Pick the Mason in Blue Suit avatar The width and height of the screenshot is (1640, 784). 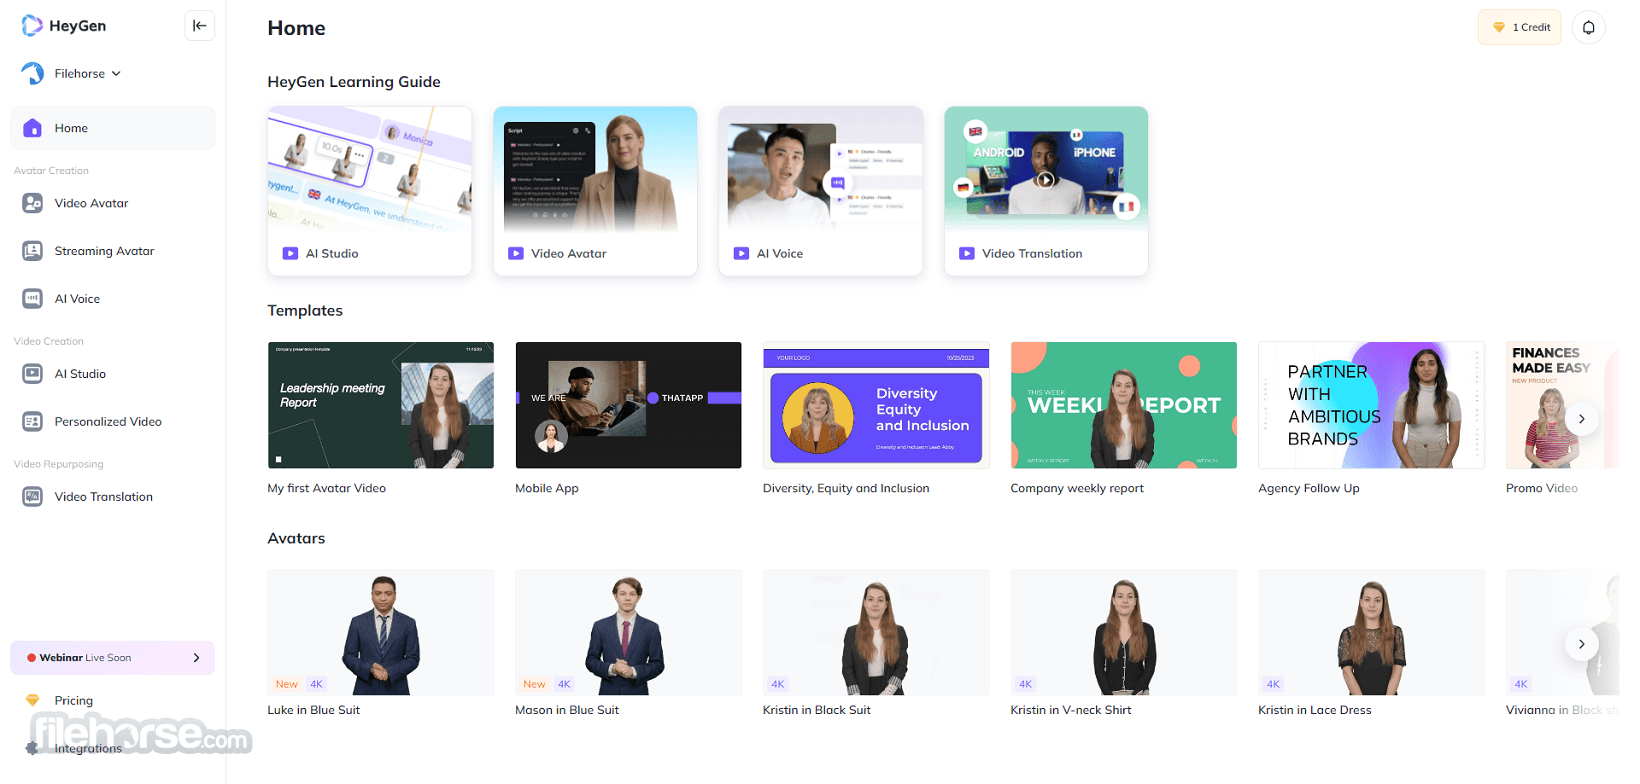pyautogui.click(x=628, y=632)
